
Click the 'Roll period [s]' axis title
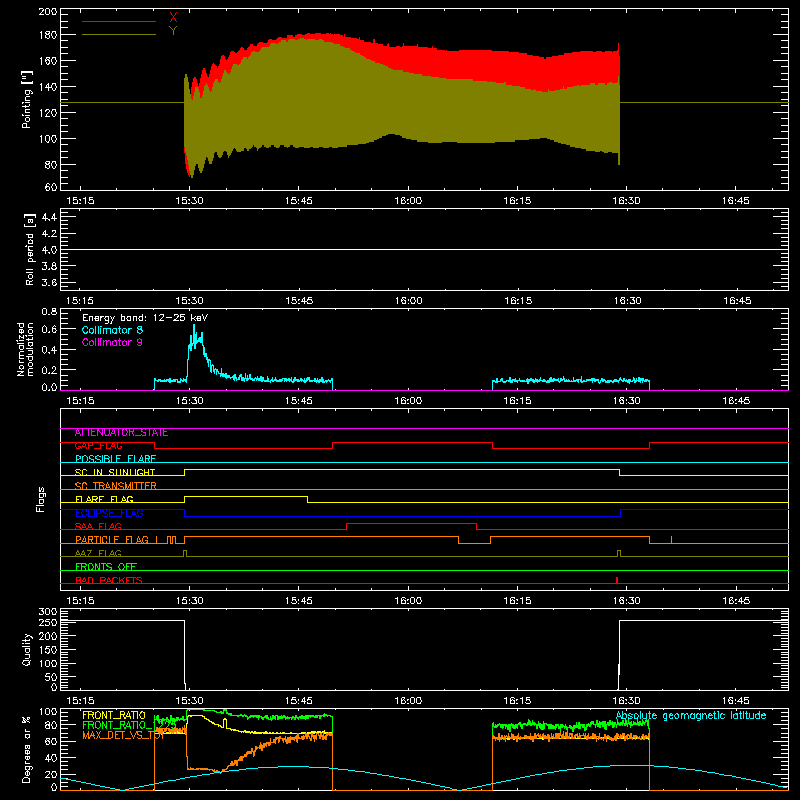coord(30,249)
